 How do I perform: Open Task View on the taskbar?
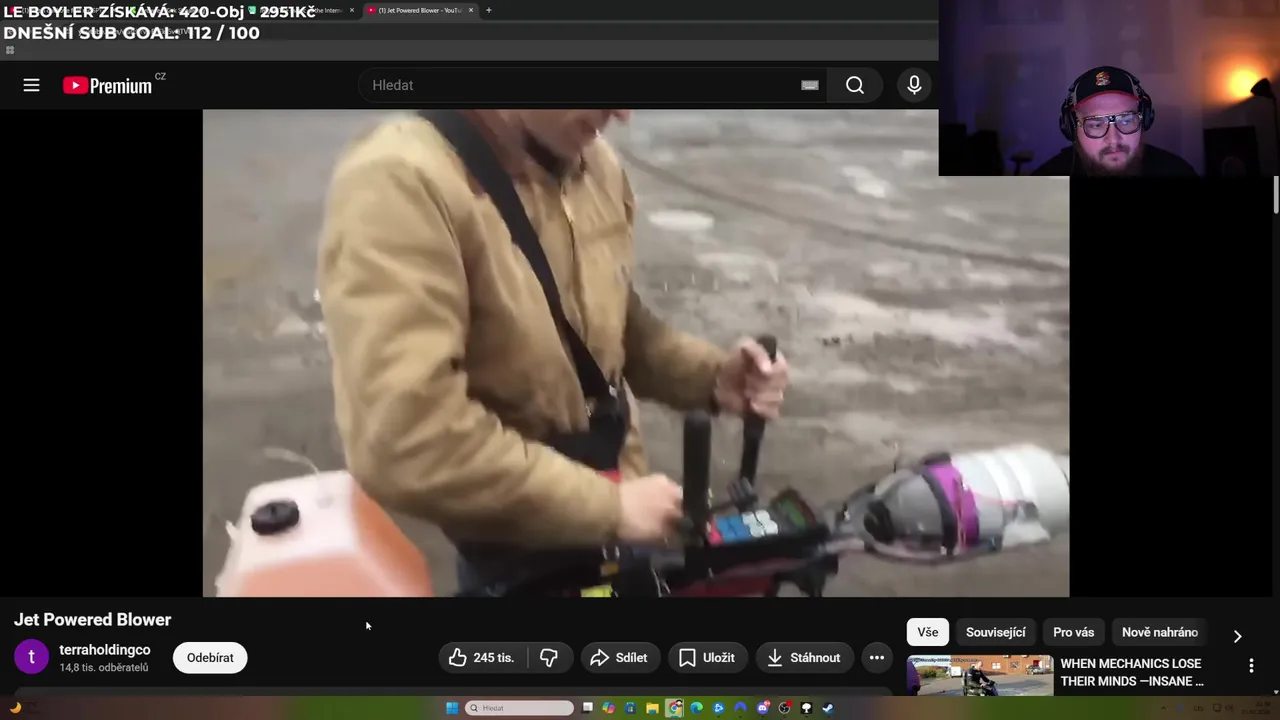pos(587,708)
